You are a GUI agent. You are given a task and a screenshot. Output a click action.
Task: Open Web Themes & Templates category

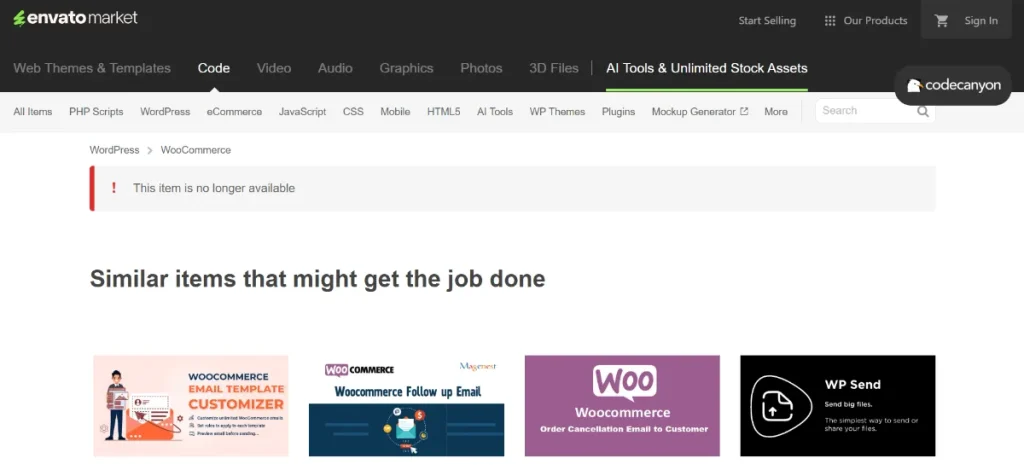[x=92, y=68]
